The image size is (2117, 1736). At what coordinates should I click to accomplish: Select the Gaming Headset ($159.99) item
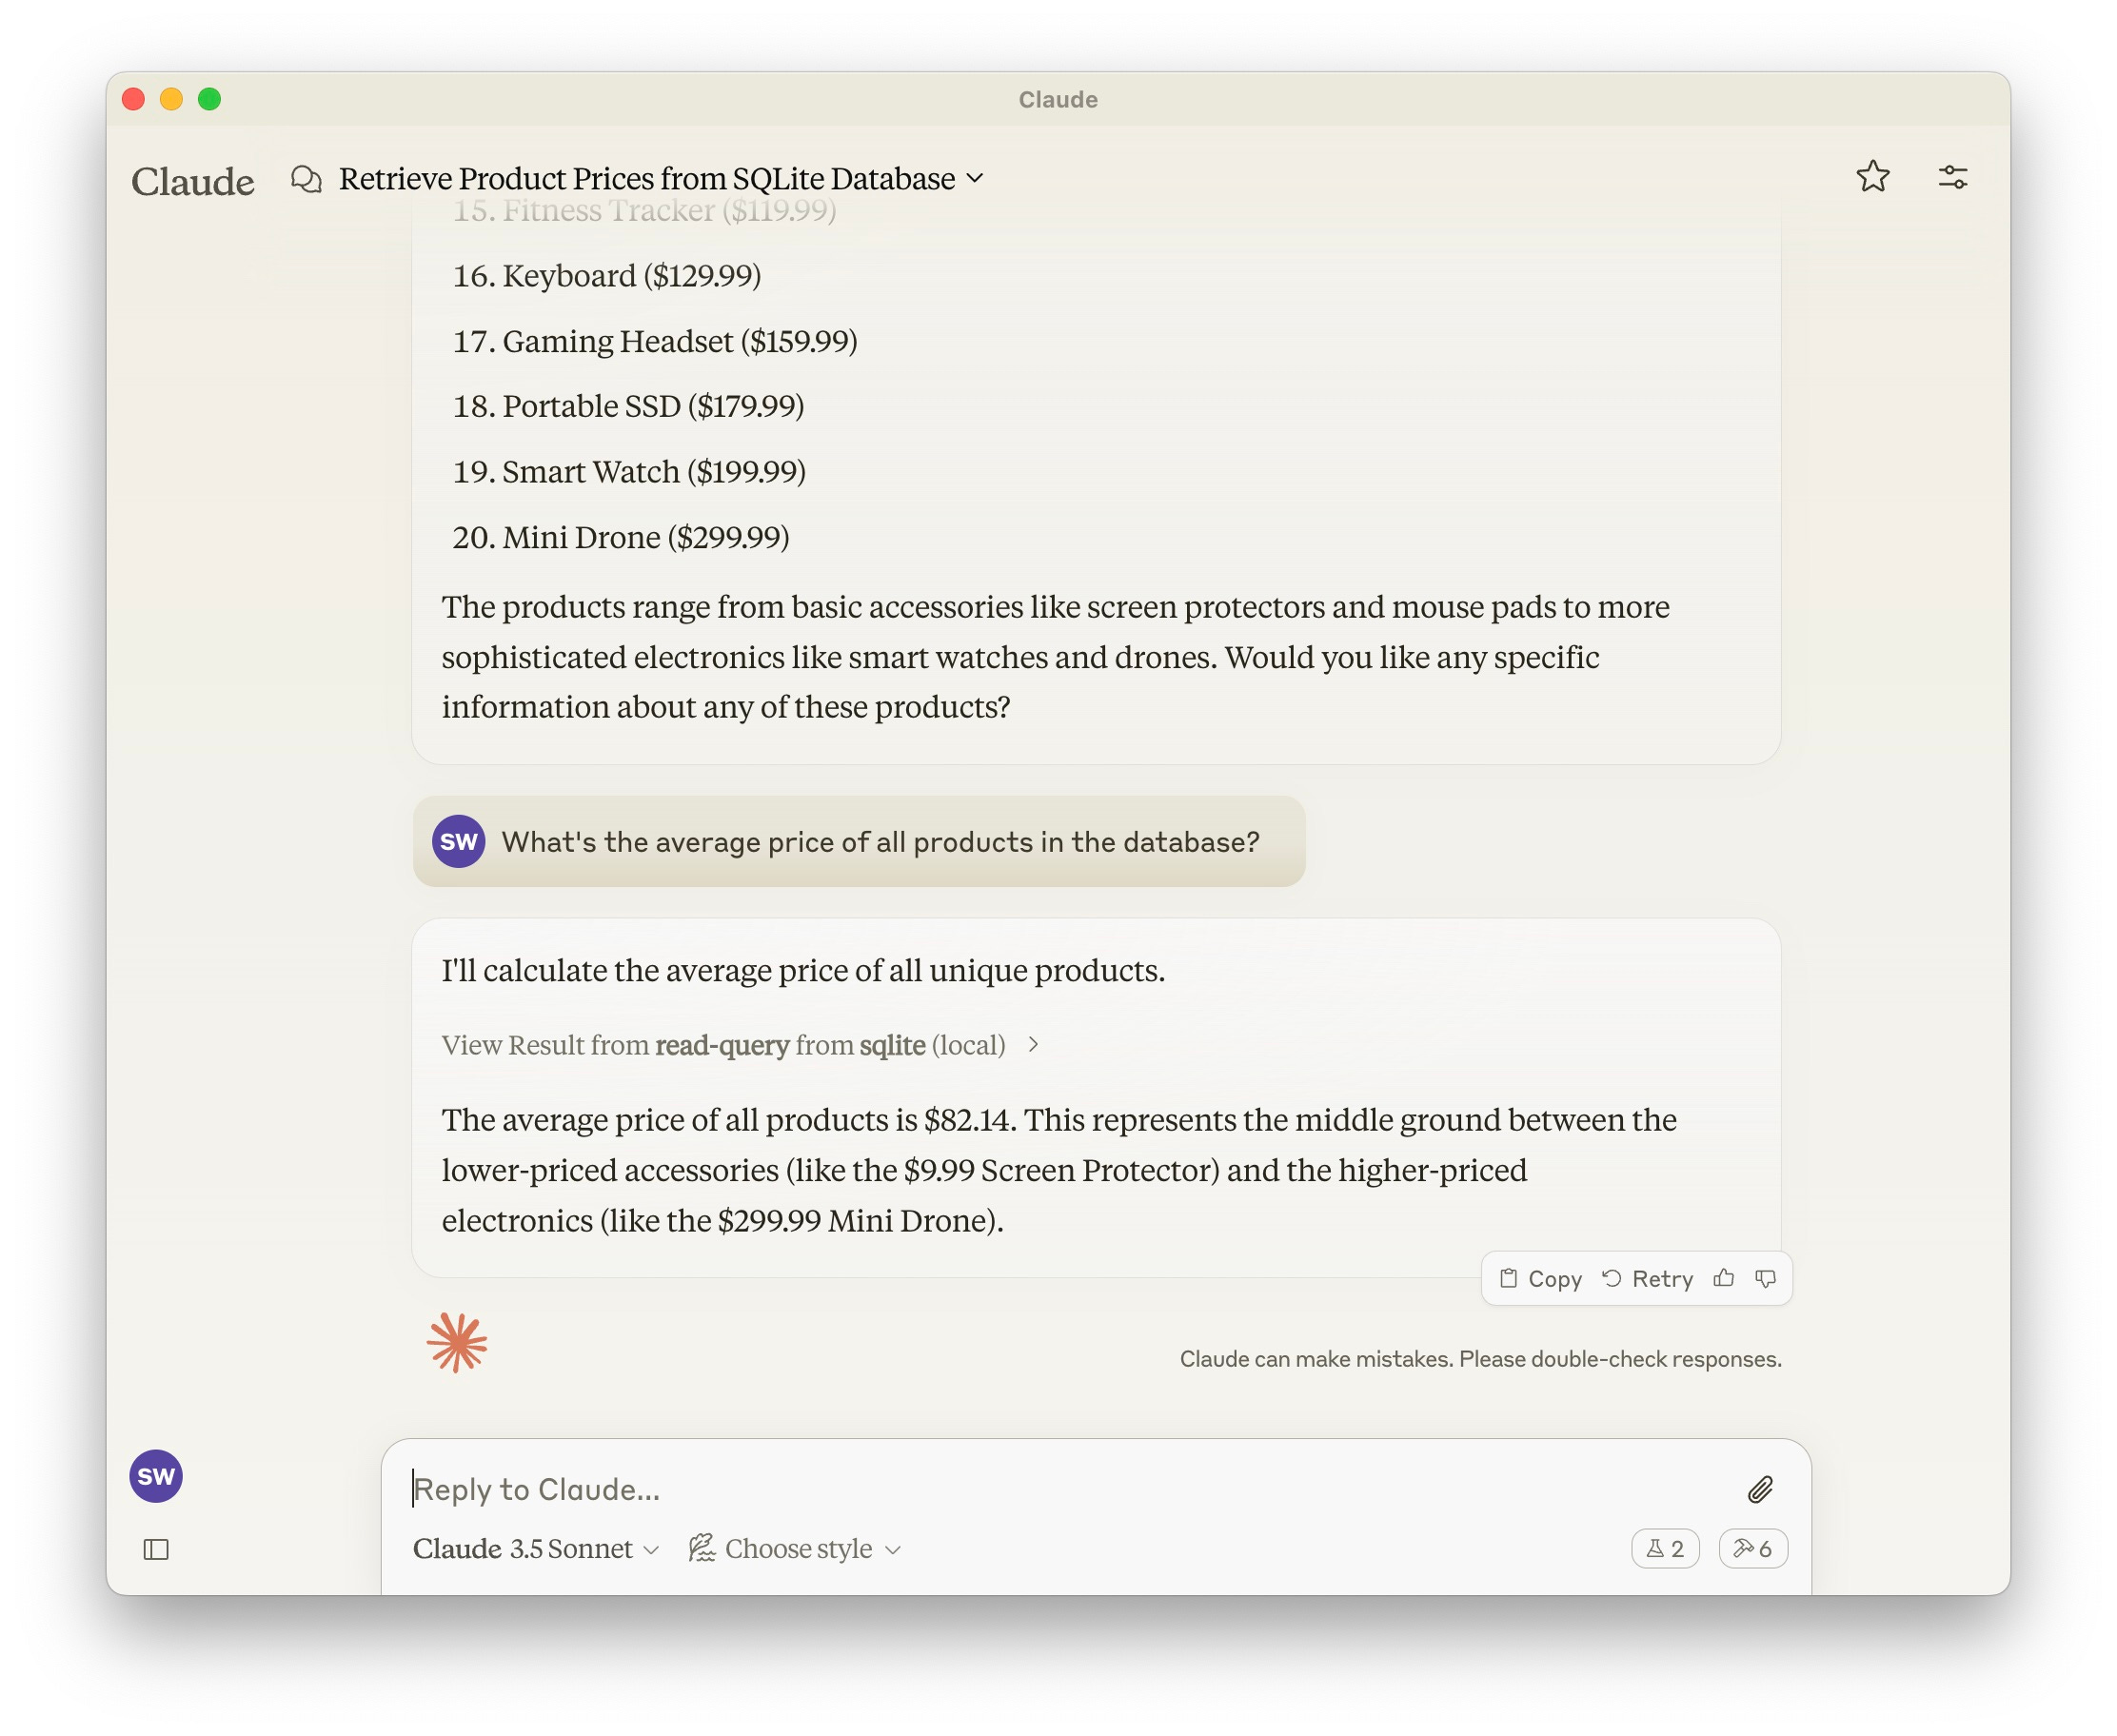tap(655, 341)
